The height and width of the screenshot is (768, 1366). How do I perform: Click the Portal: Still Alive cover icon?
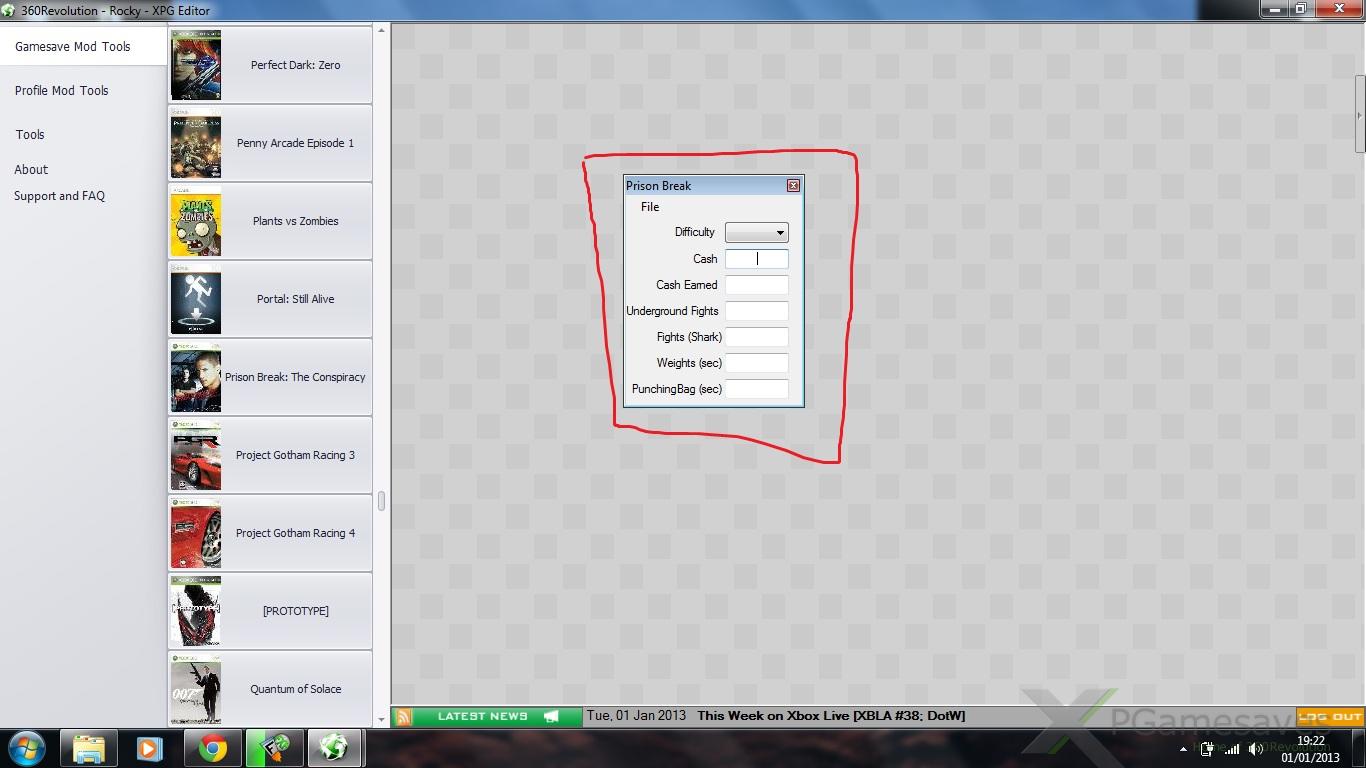196,299
